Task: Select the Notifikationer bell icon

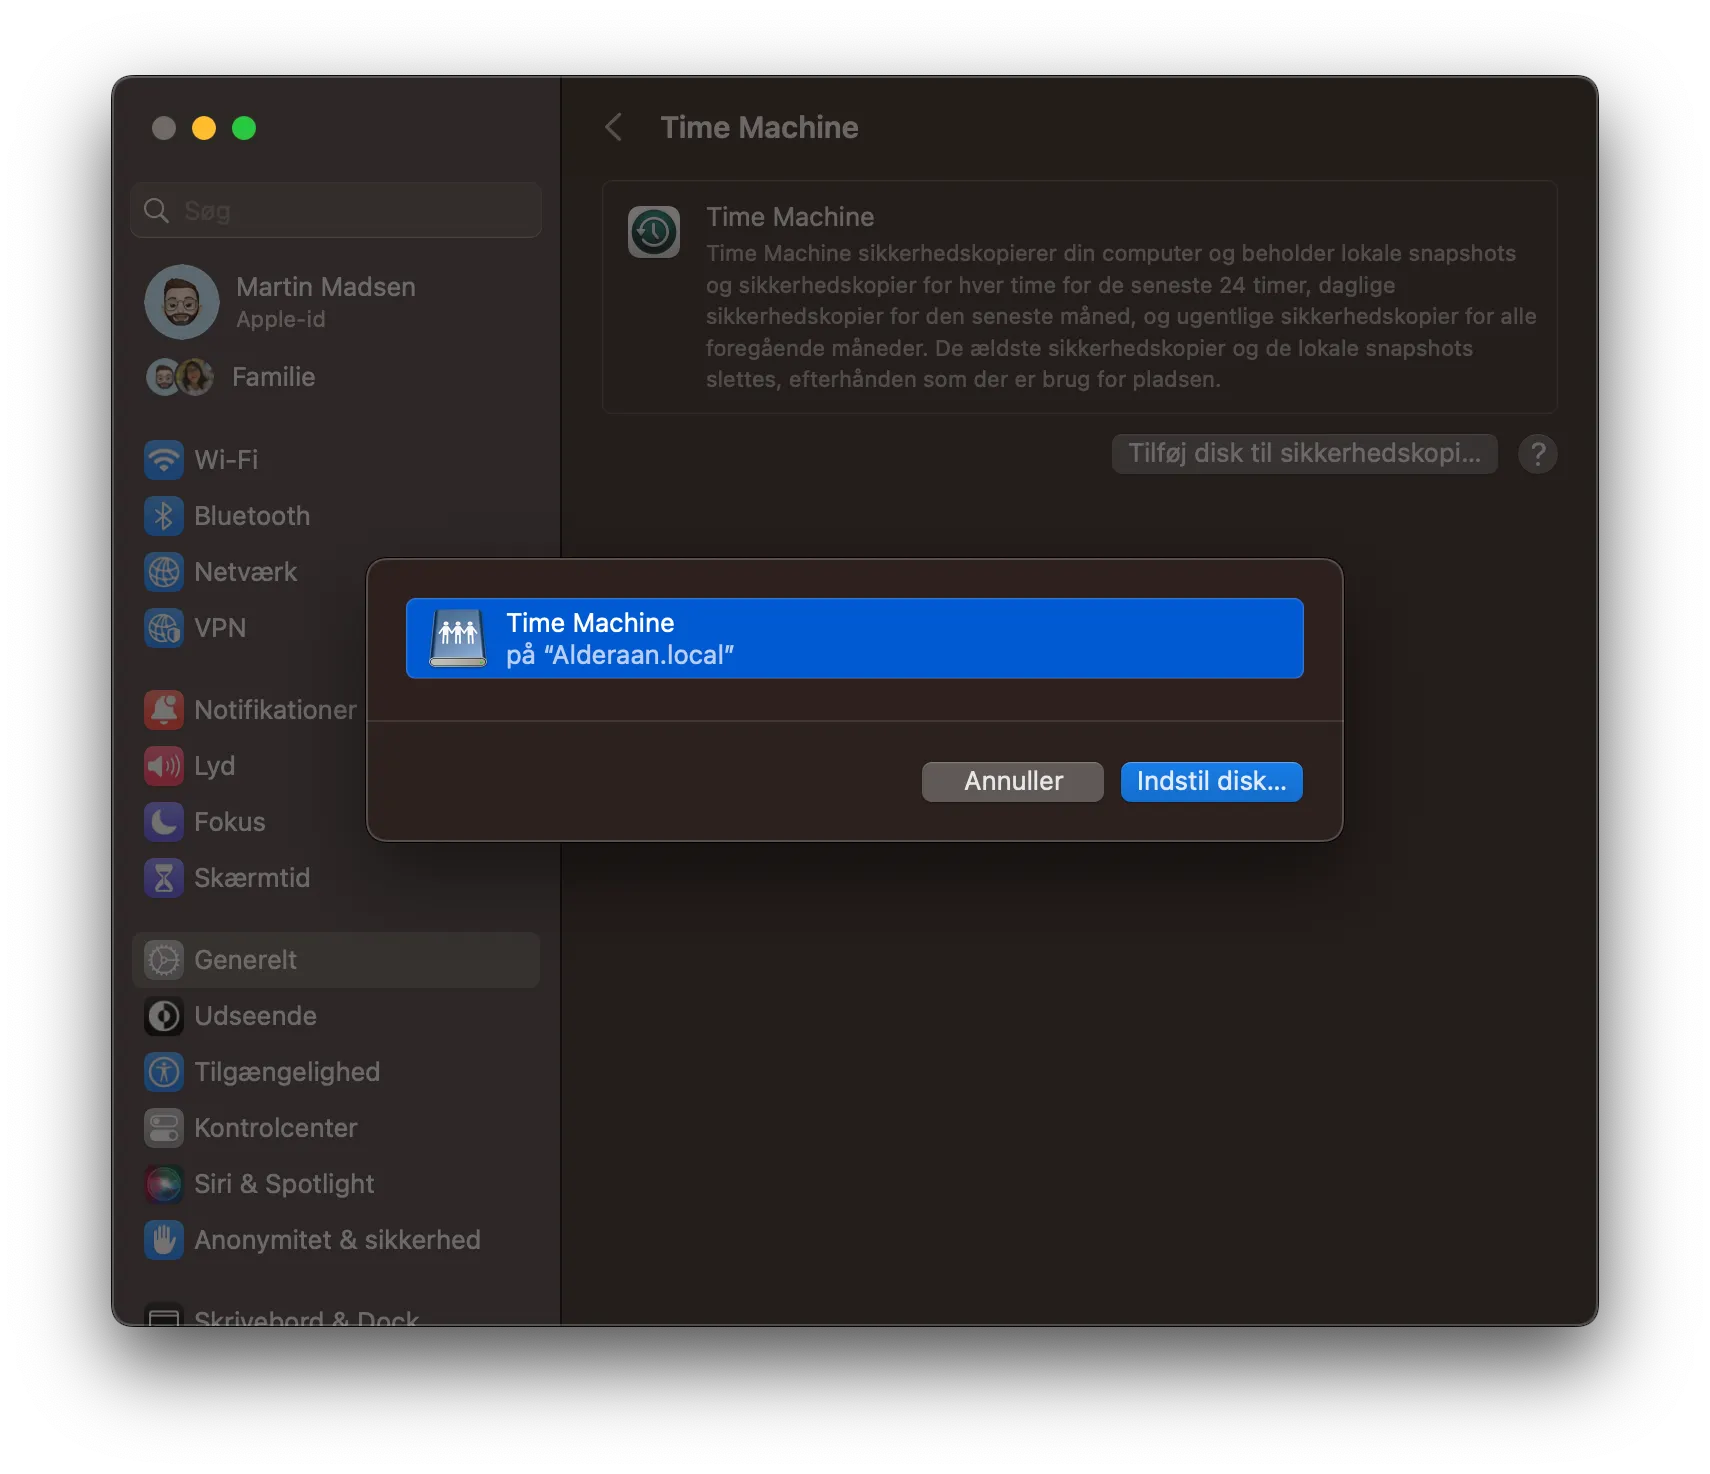Action: point(164,710)
